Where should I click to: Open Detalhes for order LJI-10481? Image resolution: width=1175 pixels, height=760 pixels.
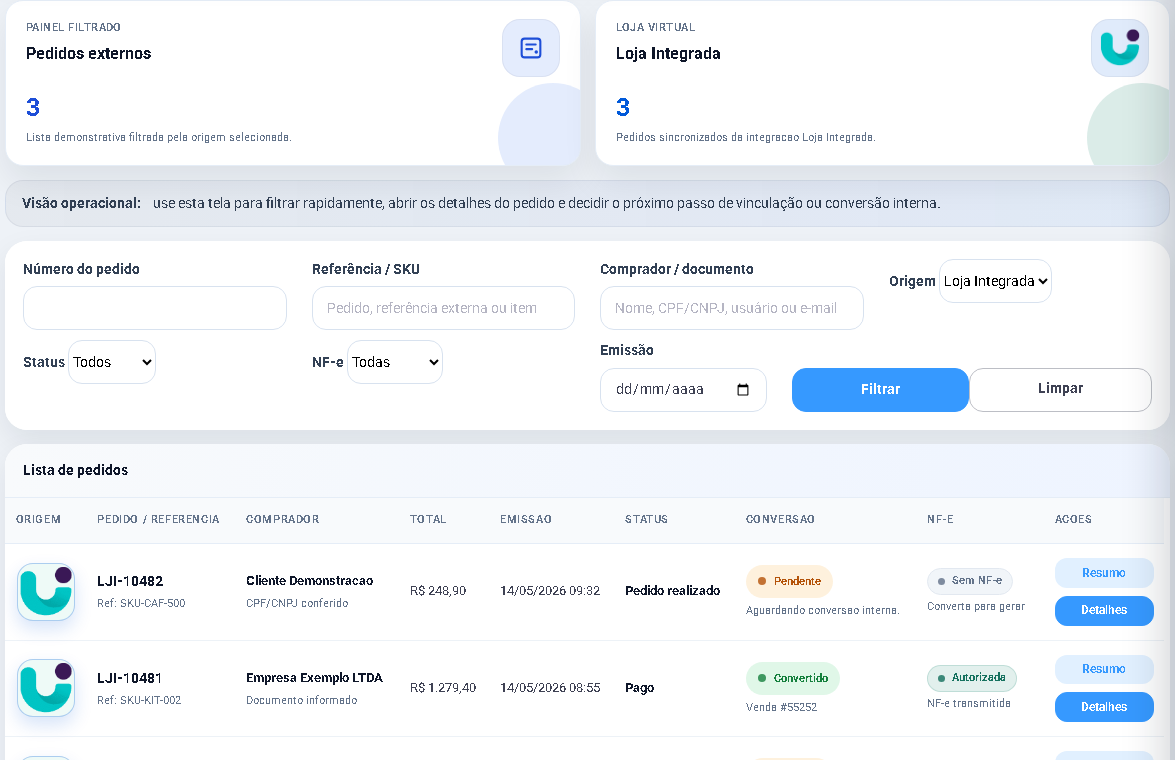pyautogui.click(x=1104, y=707)
